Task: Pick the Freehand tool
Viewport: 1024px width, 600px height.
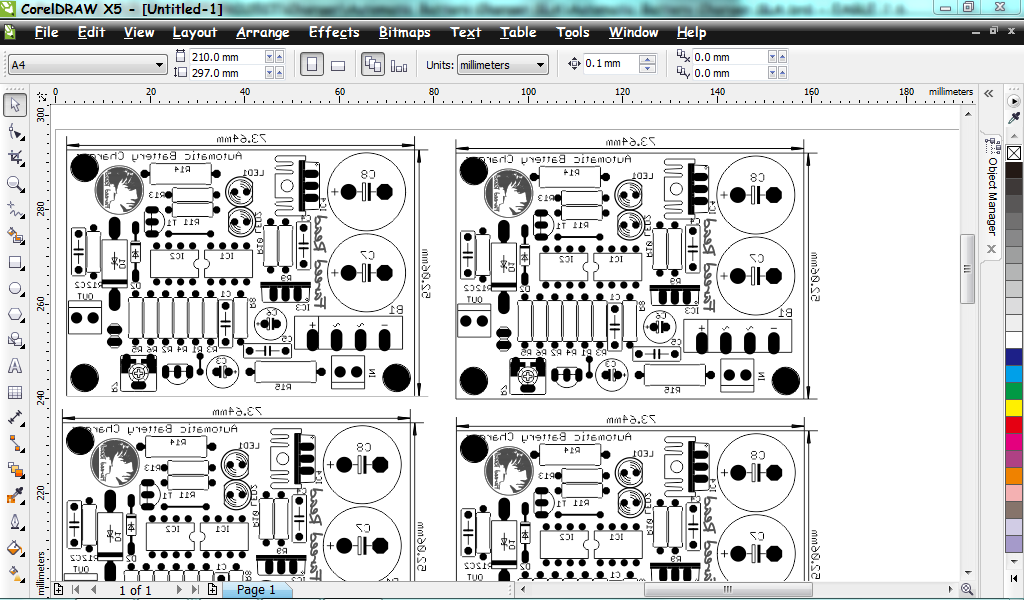Action: click(x=15, y=210)
